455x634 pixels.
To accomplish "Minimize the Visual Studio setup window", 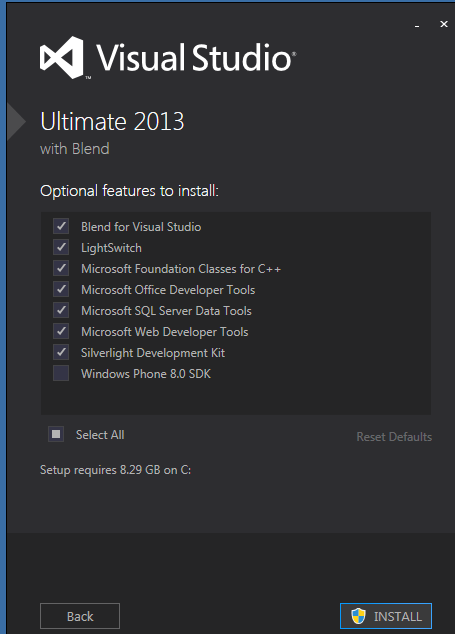I will (x=417, y=25).
